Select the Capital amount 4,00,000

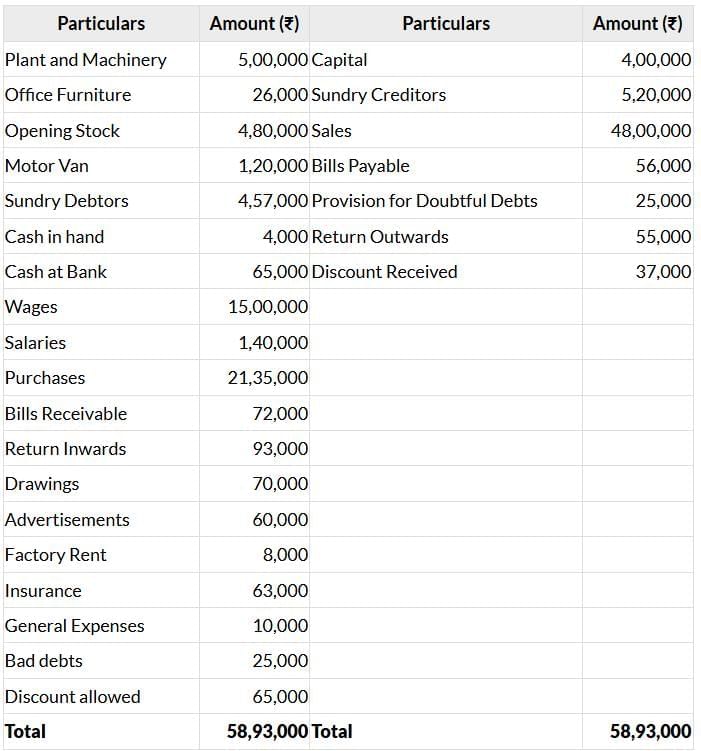click(655, 60)
